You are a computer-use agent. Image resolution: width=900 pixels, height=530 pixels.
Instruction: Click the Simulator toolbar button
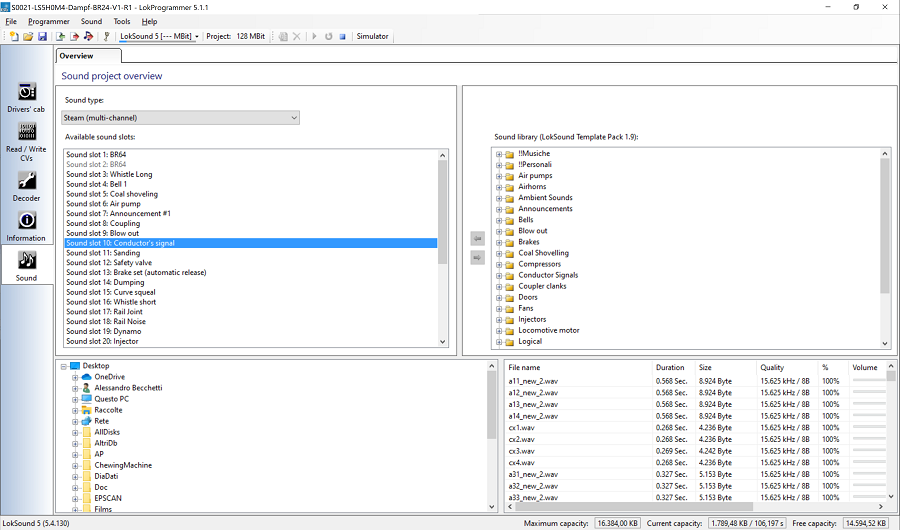[x=373, y=37]
